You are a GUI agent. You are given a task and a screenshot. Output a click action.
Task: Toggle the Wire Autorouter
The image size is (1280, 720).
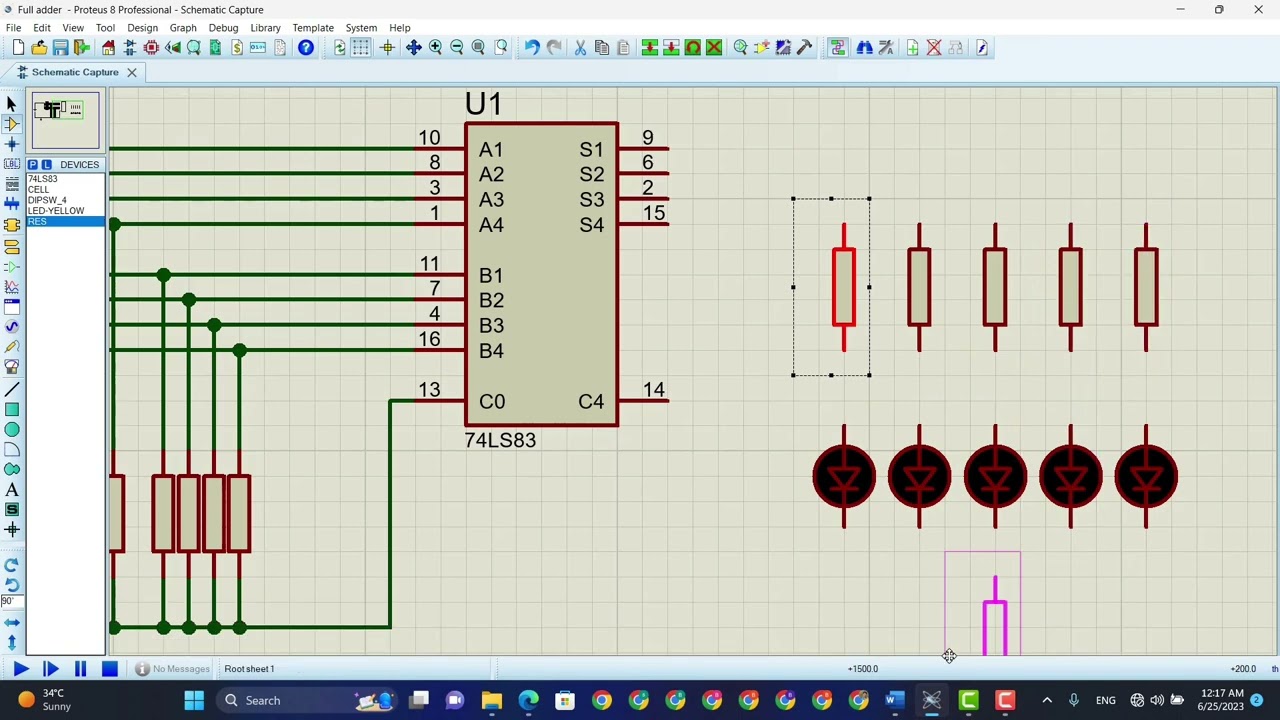(x=838, y=47)
